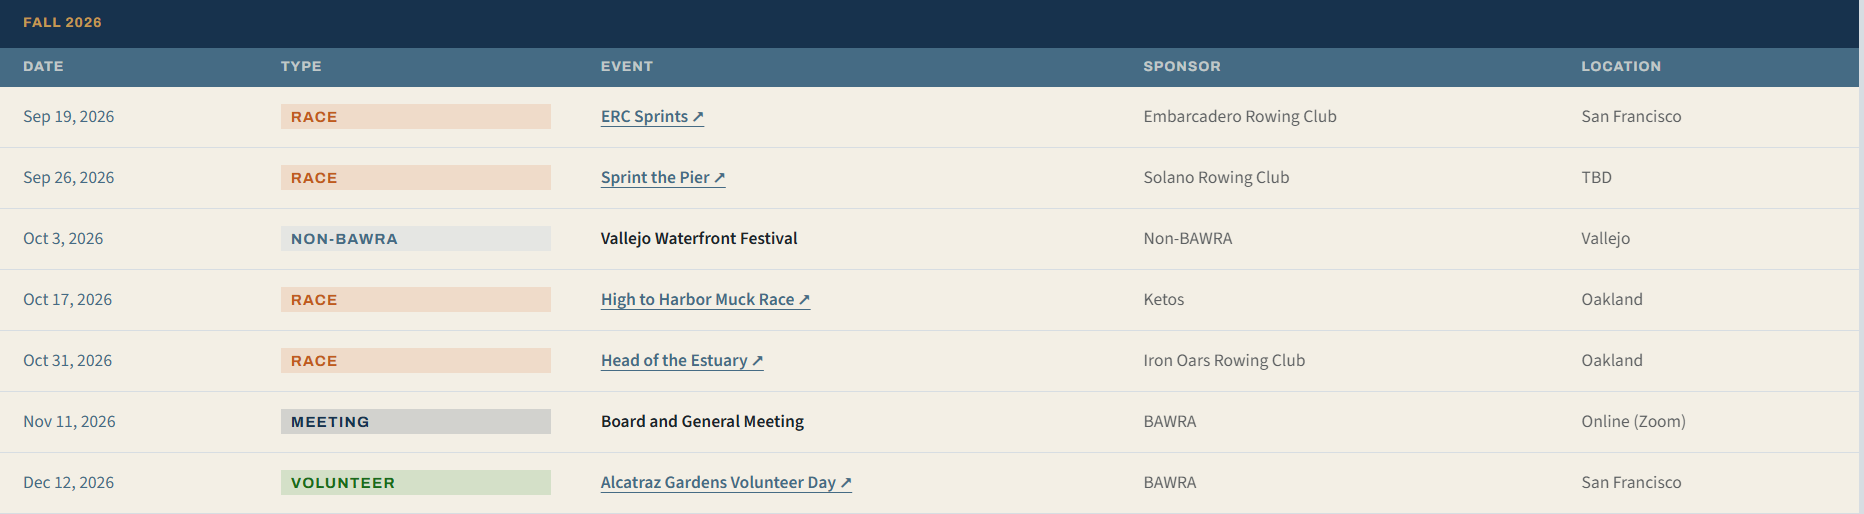The image size is (1864, 514).
Task: Click the RACE badge for Sep 19
Action: [x=416, y=117]
